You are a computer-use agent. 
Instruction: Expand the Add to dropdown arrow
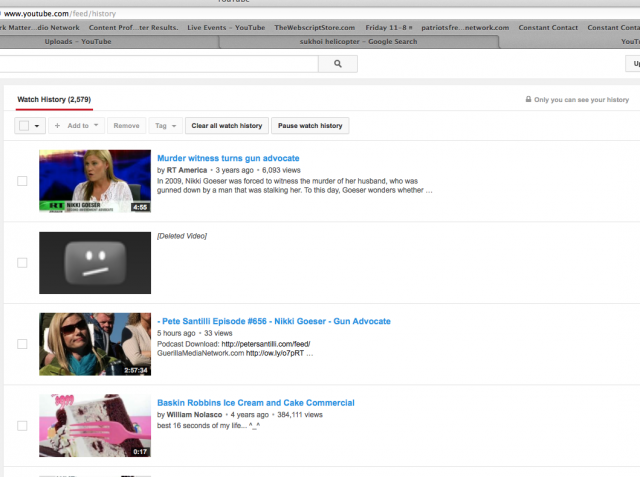tap(96, 125)
